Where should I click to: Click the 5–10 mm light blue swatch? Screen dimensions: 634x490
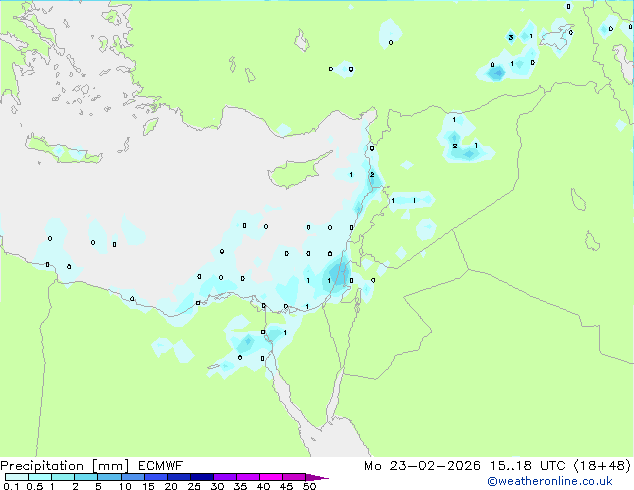coord(109,477)
